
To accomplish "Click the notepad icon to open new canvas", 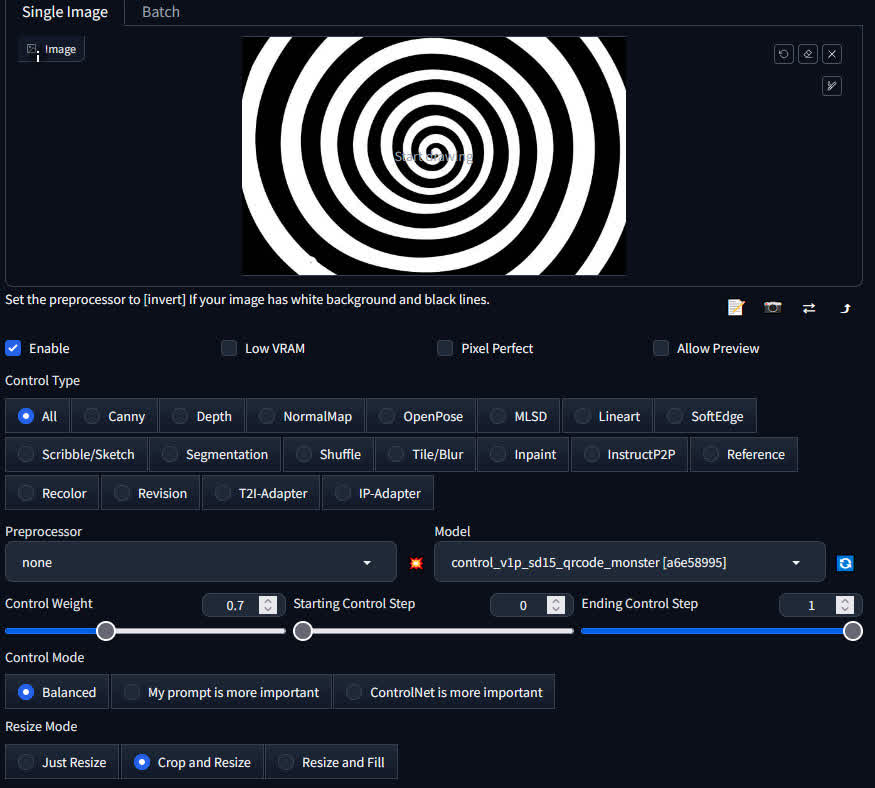I will click(736, 308).
